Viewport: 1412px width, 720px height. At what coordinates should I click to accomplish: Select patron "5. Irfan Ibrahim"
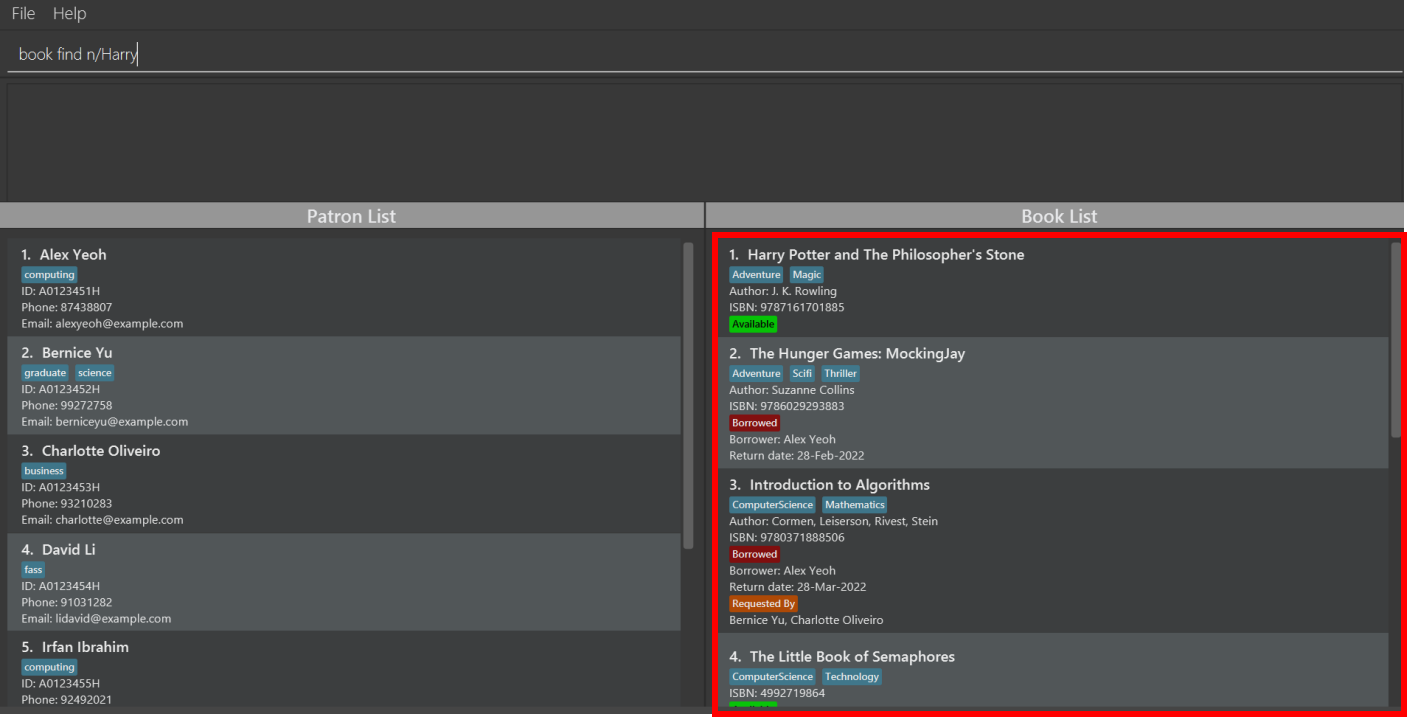point(344,670)
